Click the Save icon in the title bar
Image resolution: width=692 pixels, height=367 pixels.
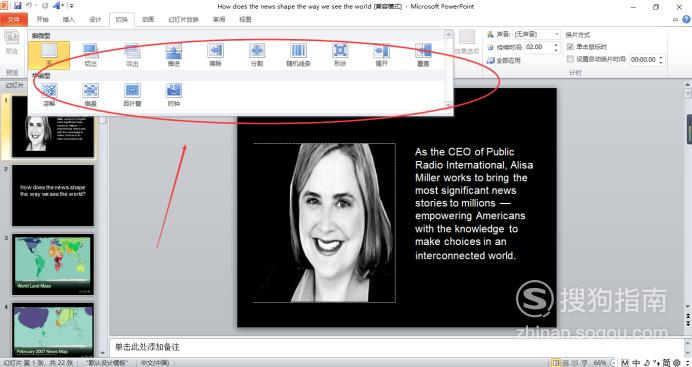point(18,6)
